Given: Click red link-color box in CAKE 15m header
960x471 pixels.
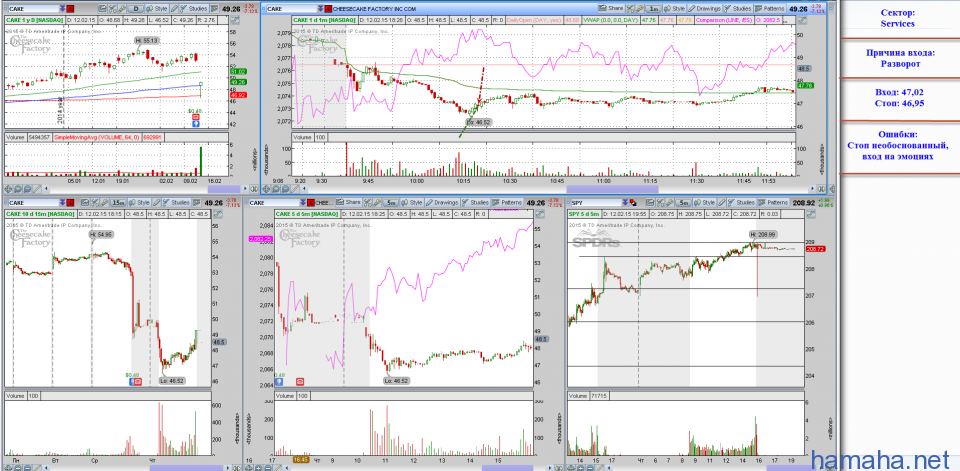Looking at the screenshot, I should 70,203.
